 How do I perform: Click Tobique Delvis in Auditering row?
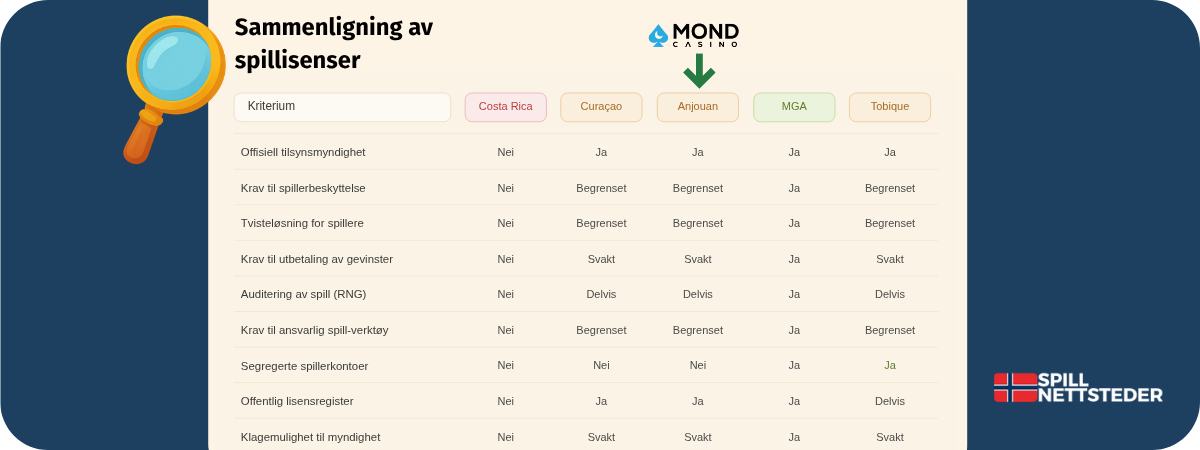point(890,294)
